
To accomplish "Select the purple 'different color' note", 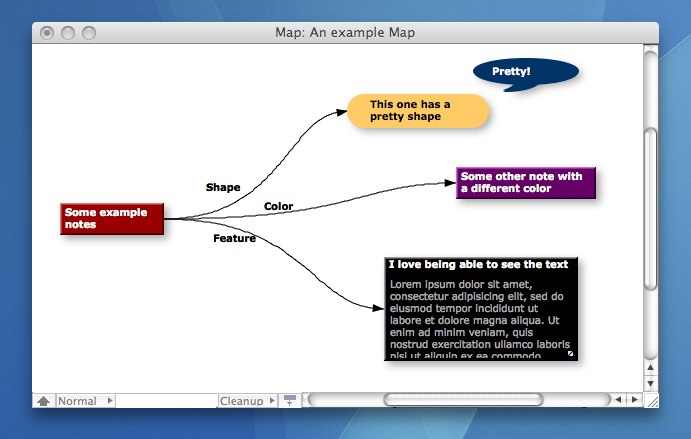I will click(526, 183).
